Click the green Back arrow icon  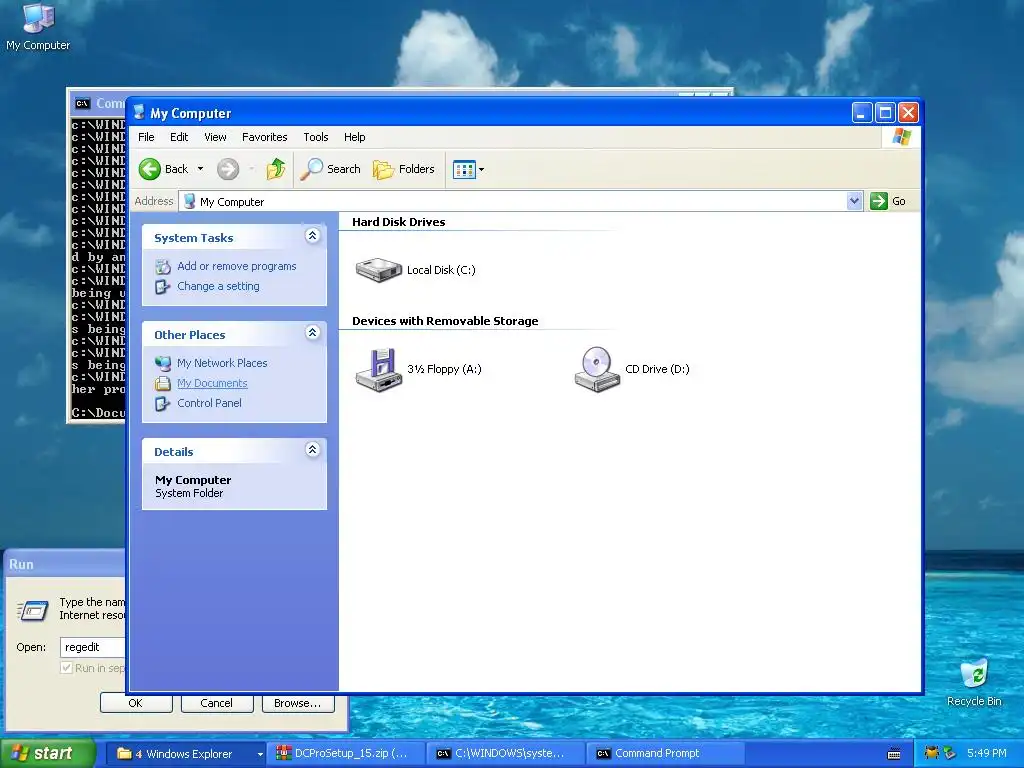coord(150,169)
